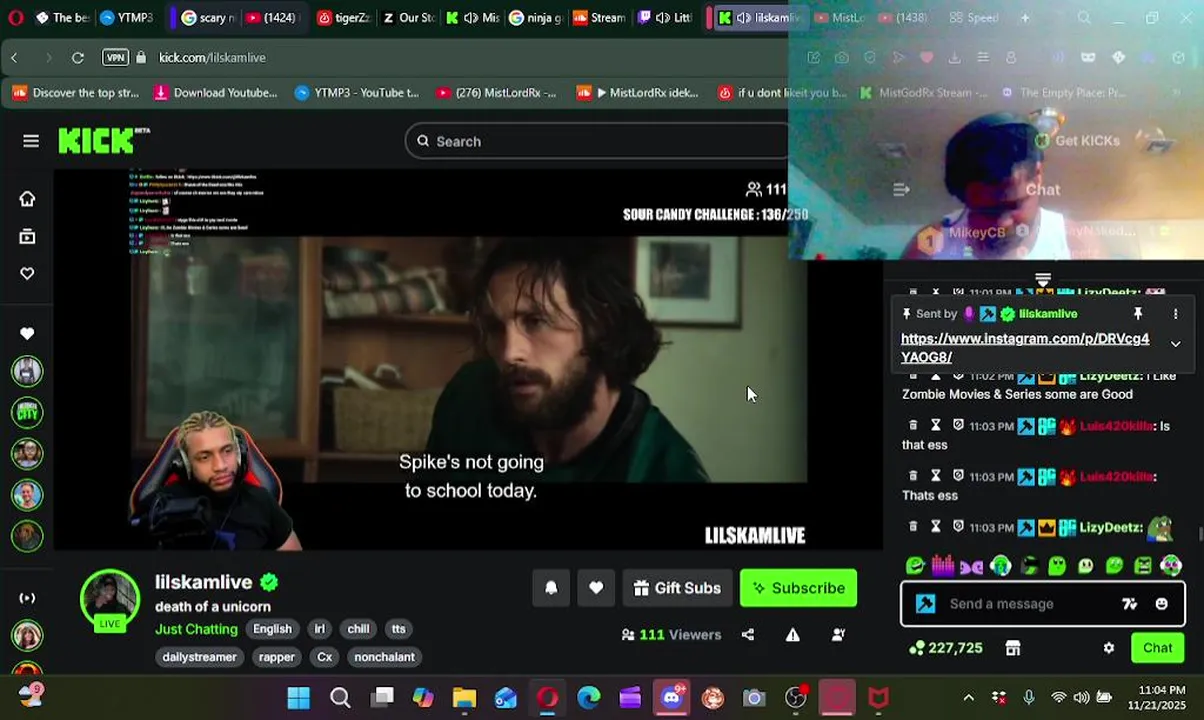Select the first green emote in quick bar
The image size is (1204, 720).
[915, 566]
